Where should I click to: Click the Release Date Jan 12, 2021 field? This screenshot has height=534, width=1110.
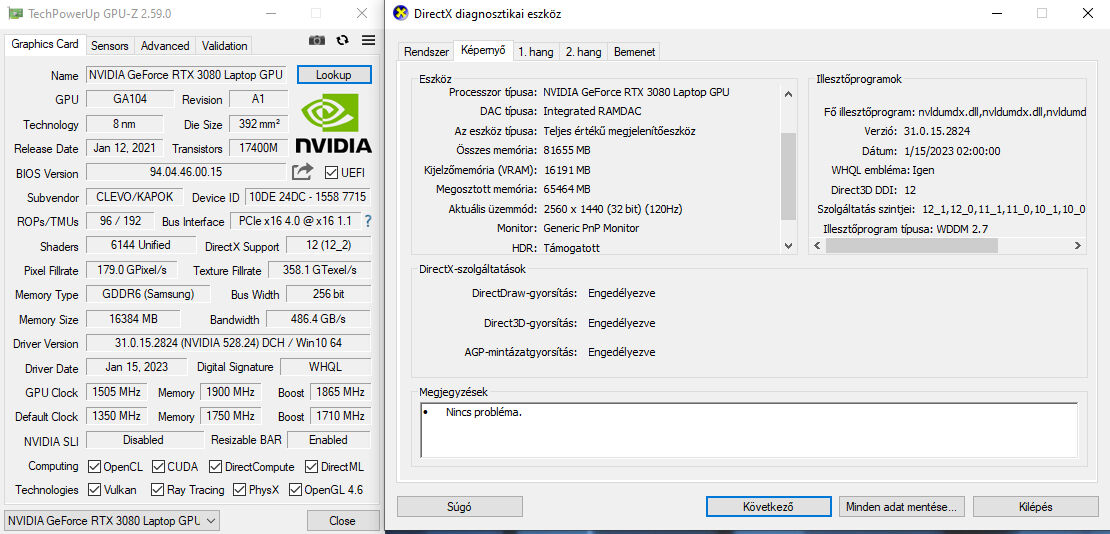[x=125, y=149]
